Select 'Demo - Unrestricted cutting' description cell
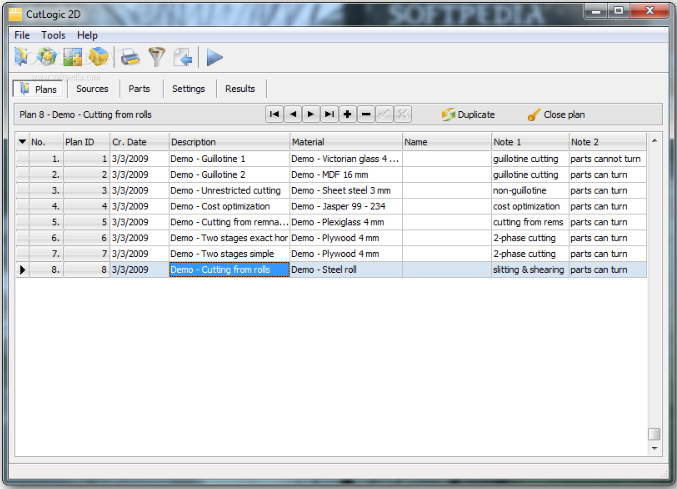The image size is (677, 489). coord(229,190)
